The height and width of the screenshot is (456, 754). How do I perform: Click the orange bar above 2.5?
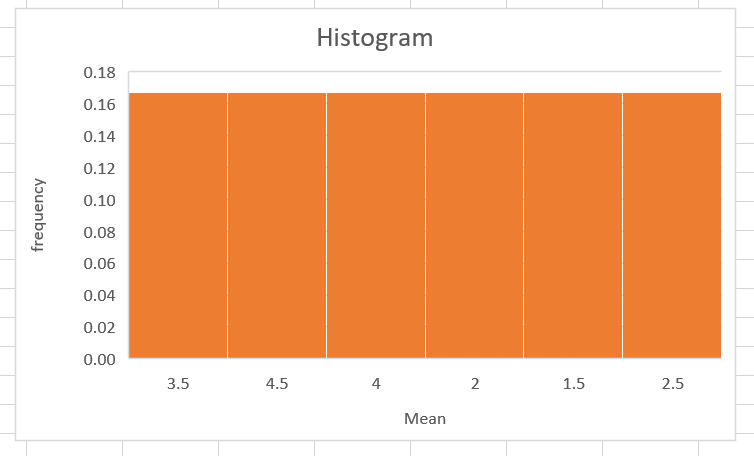pos(672,225)
